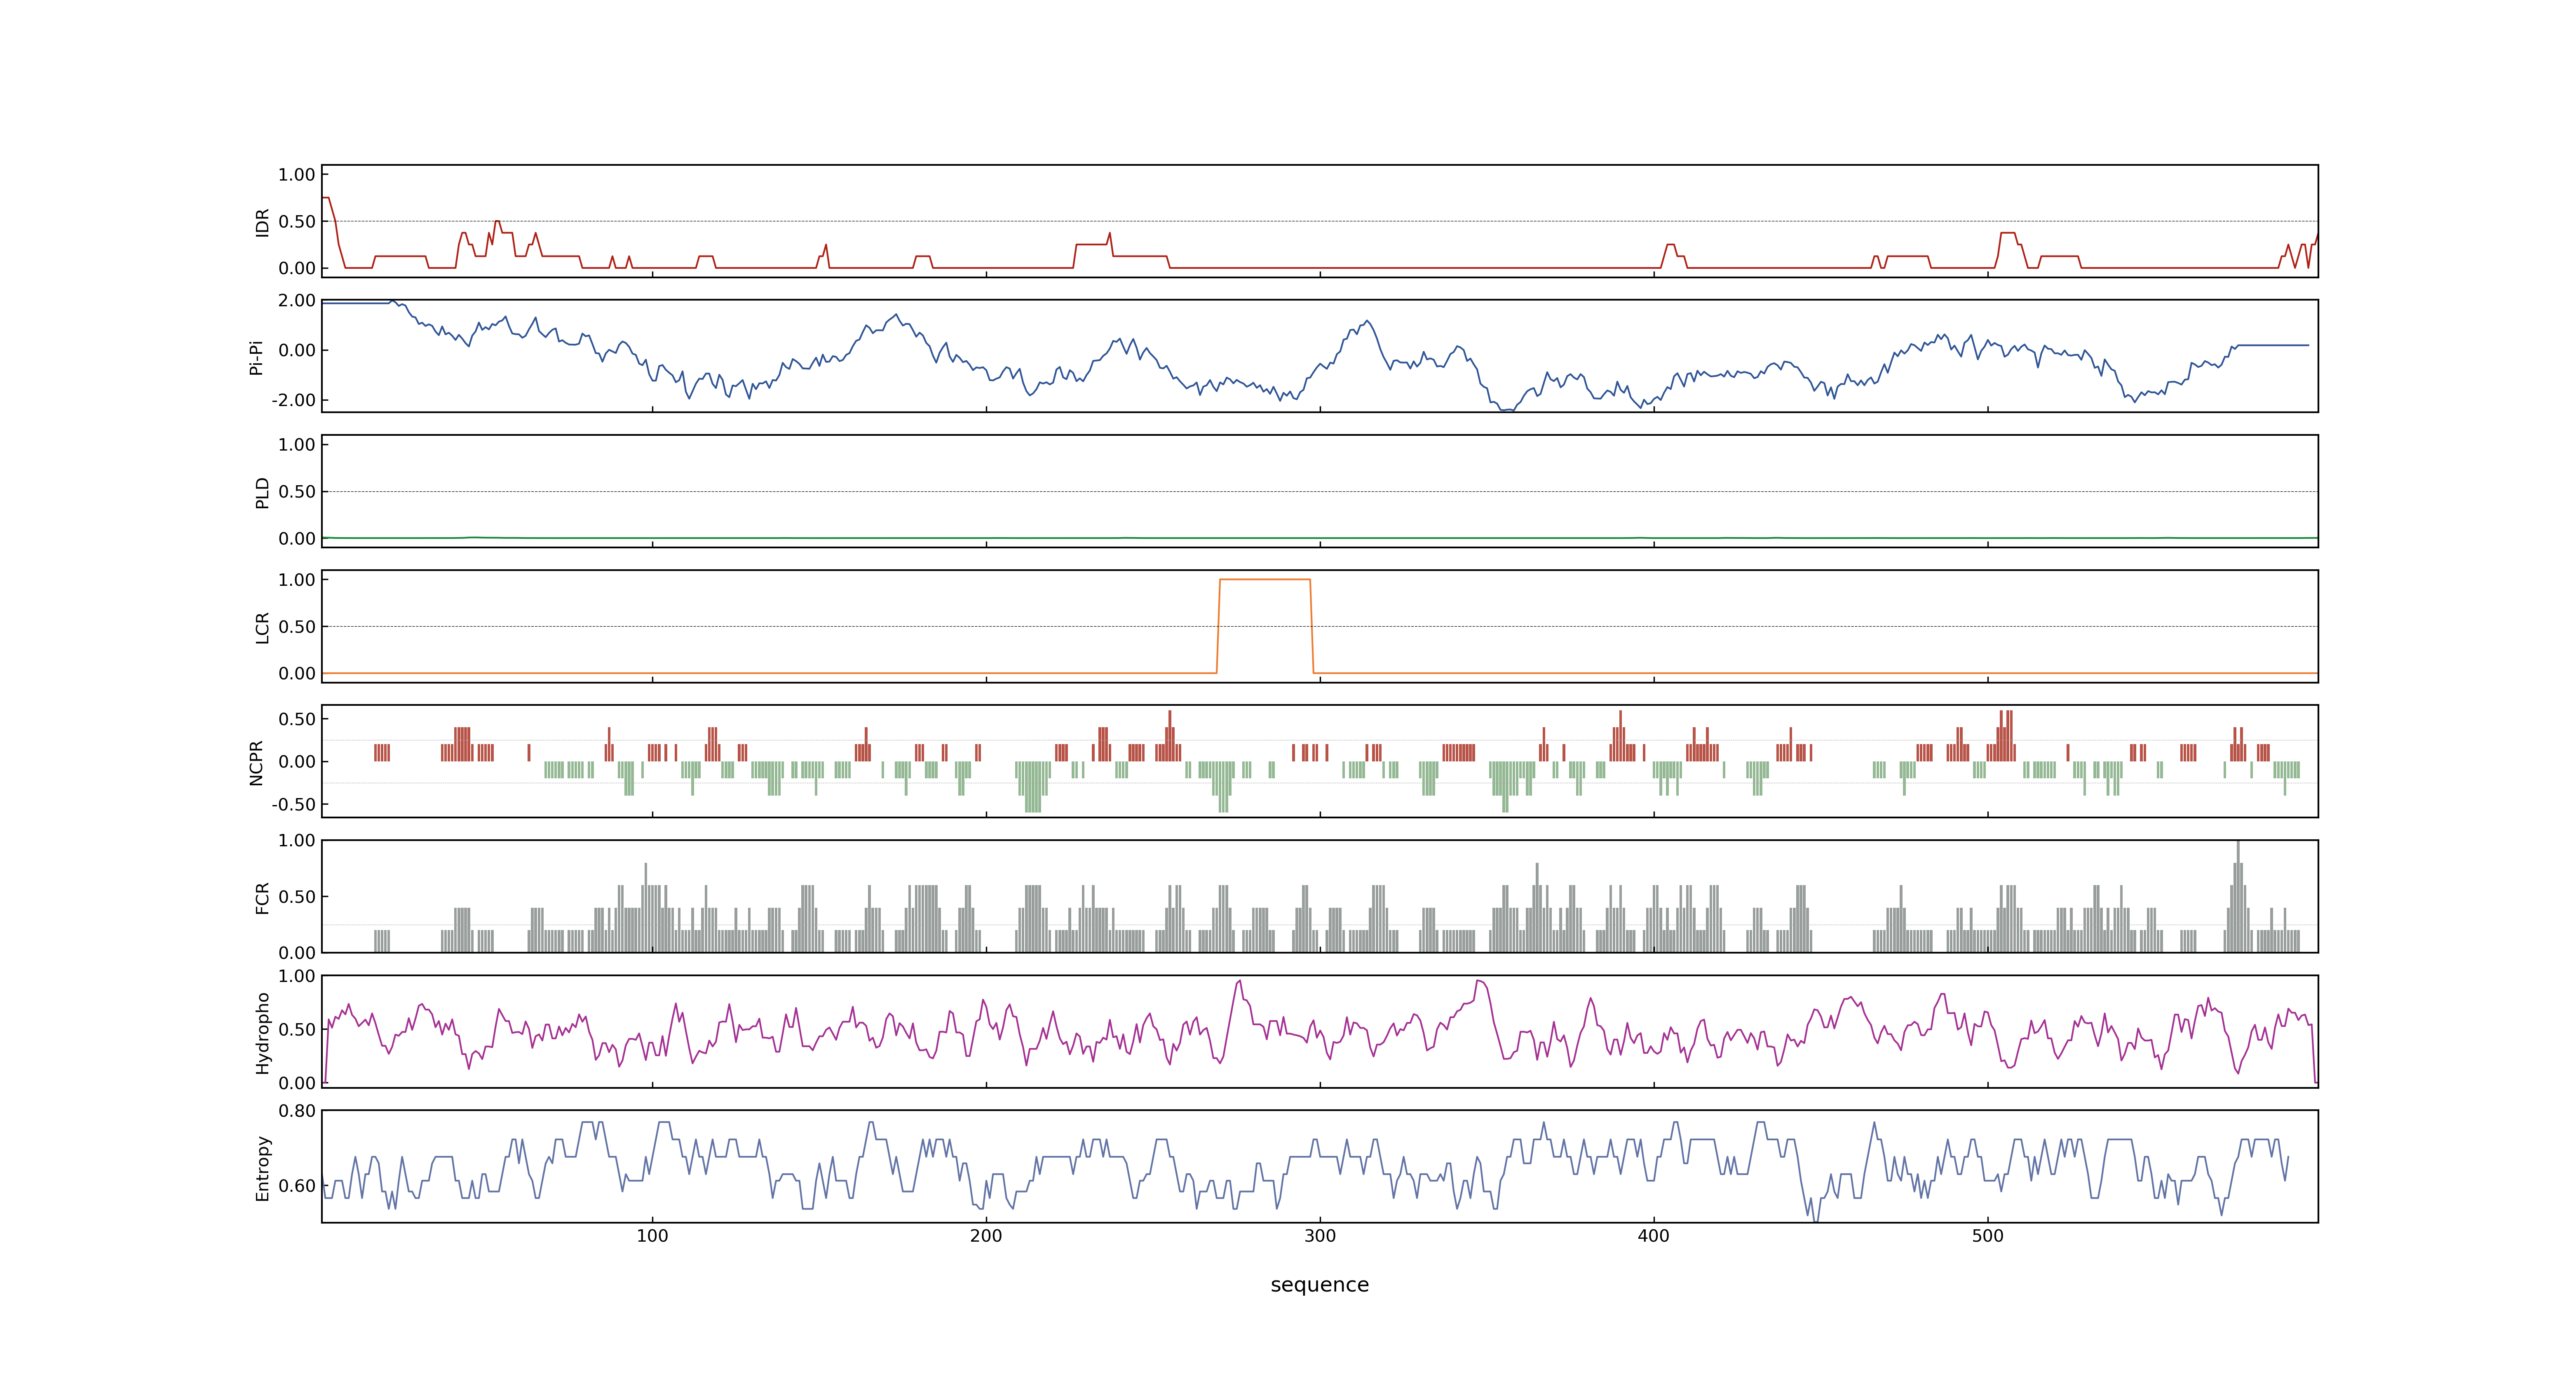Click the LCR y-axis label
The image size is (2576, 1374).
(x=262, y=628)
